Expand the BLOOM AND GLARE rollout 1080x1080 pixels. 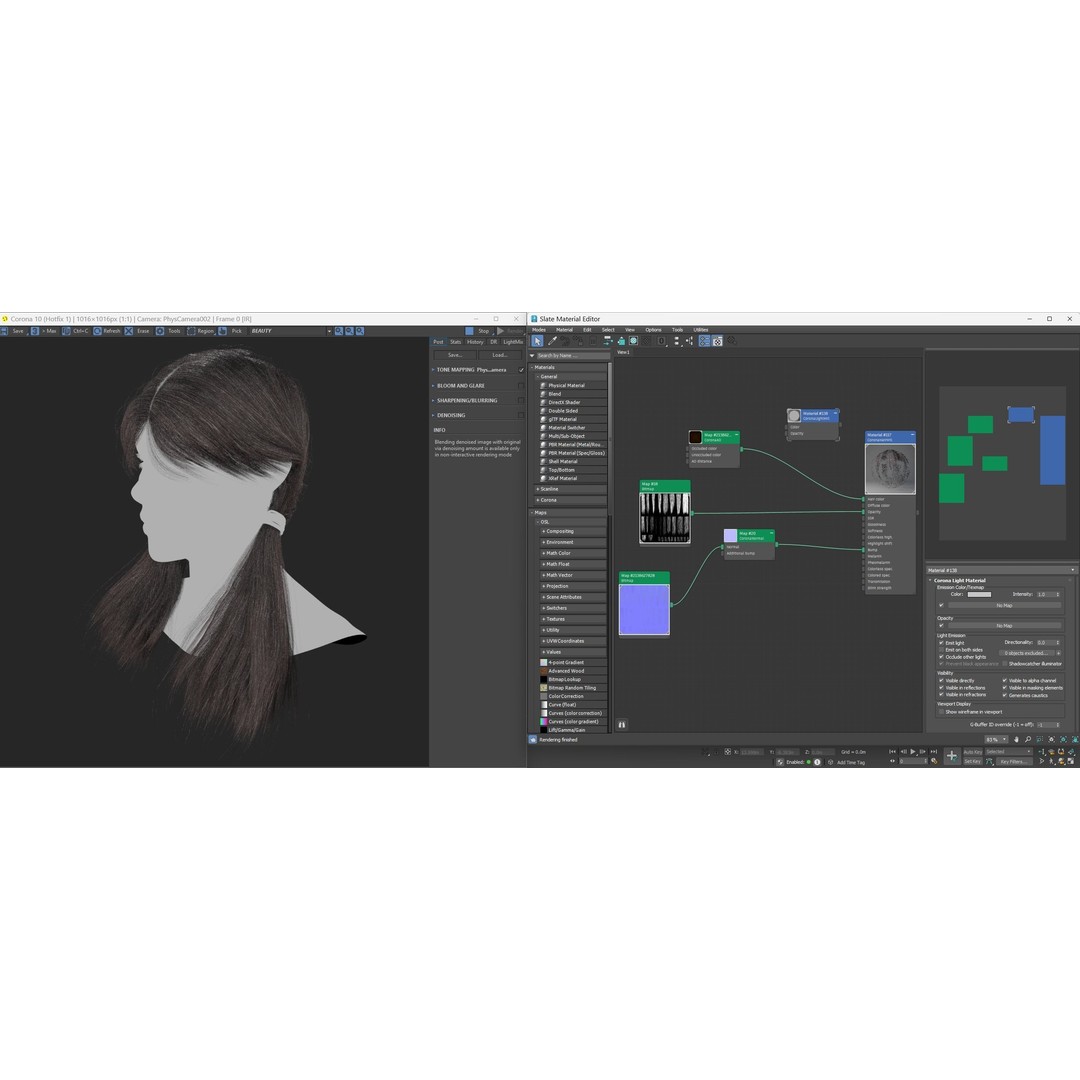460,385
